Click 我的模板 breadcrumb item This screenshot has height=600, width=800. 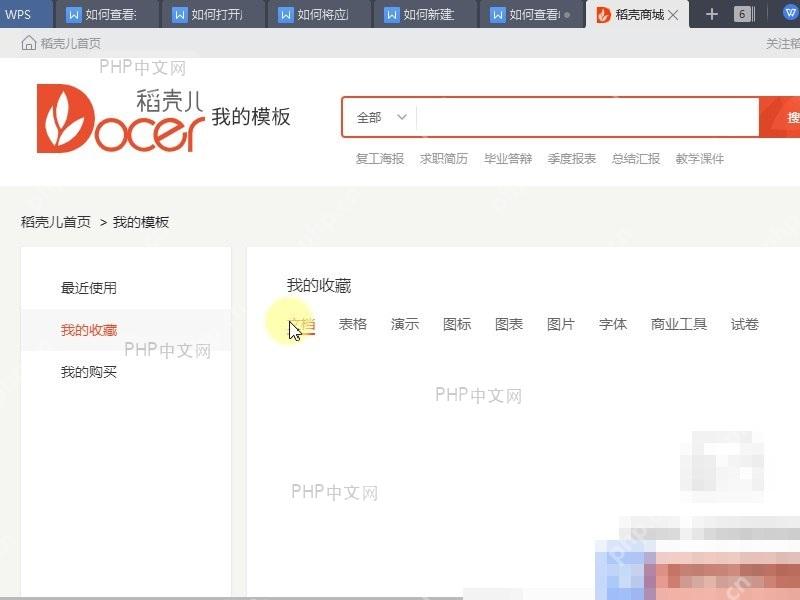141,222
